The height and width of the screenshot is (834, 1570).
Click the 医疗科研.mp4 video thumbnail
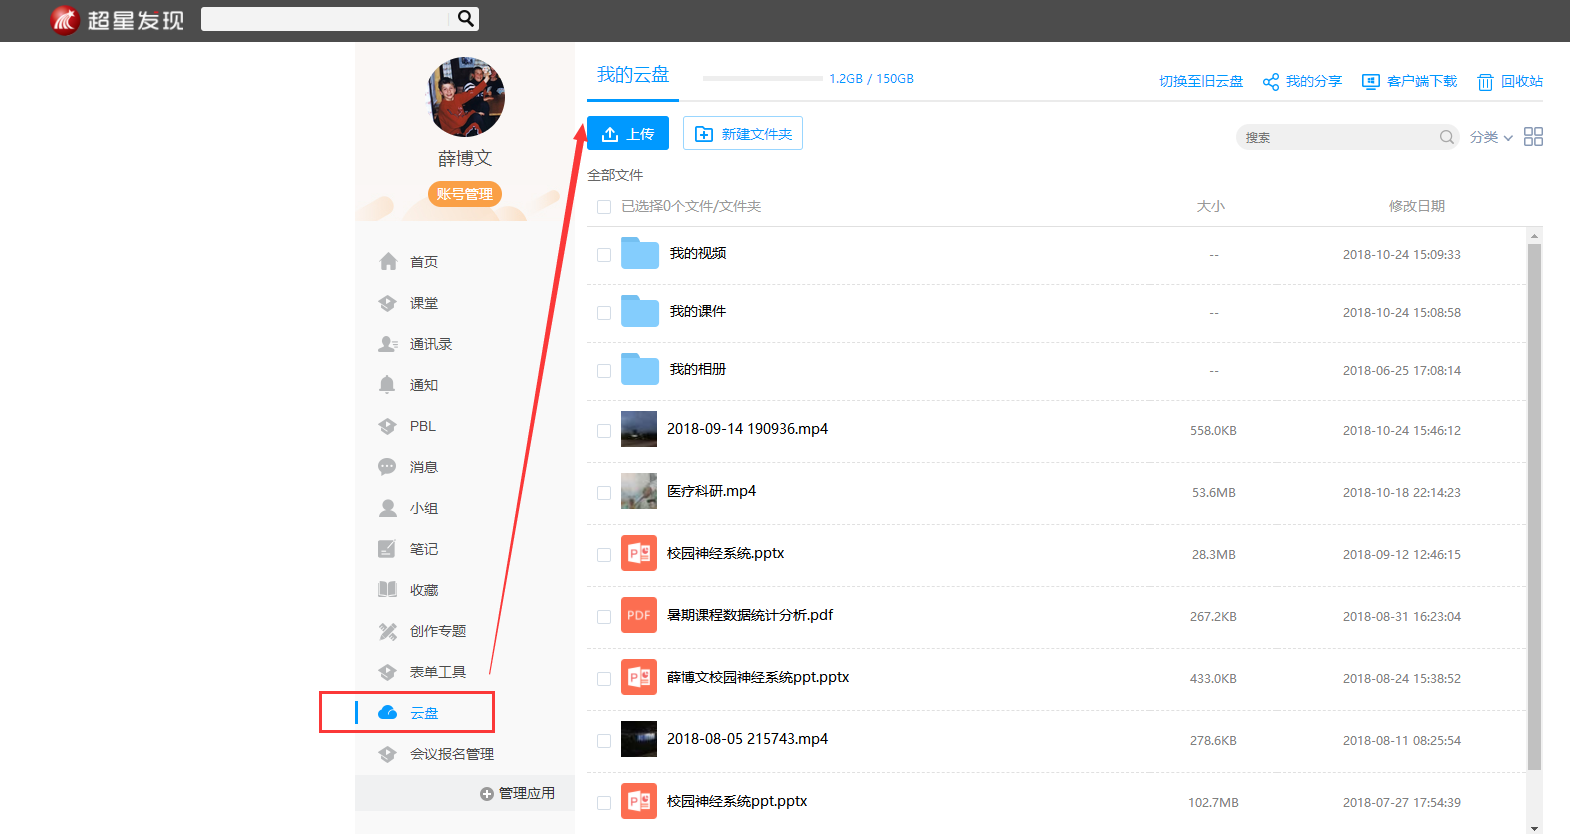point(639,491)
